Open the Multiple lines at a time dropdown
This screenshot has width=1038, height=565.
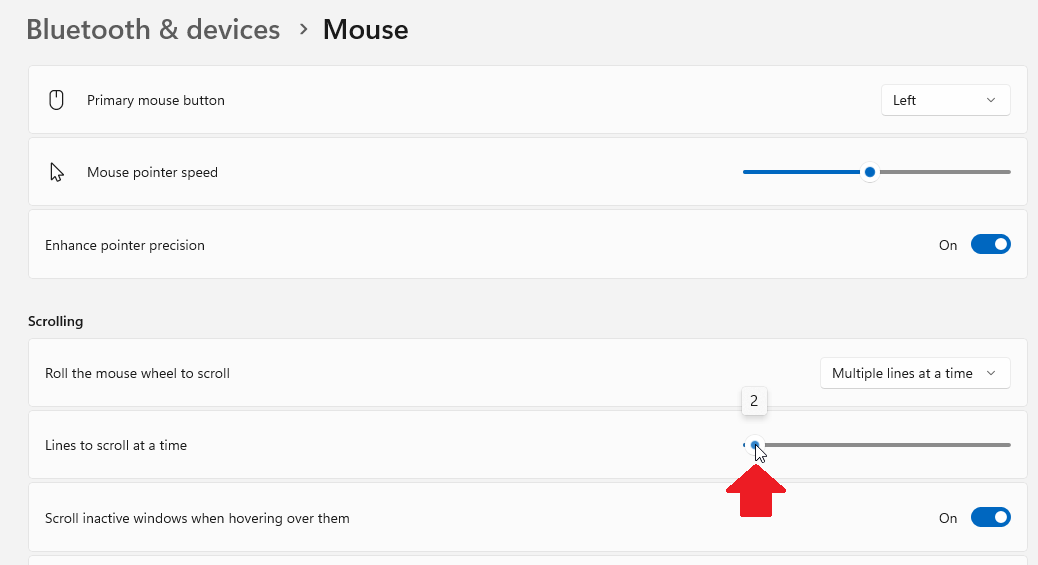tap(915, 373)
